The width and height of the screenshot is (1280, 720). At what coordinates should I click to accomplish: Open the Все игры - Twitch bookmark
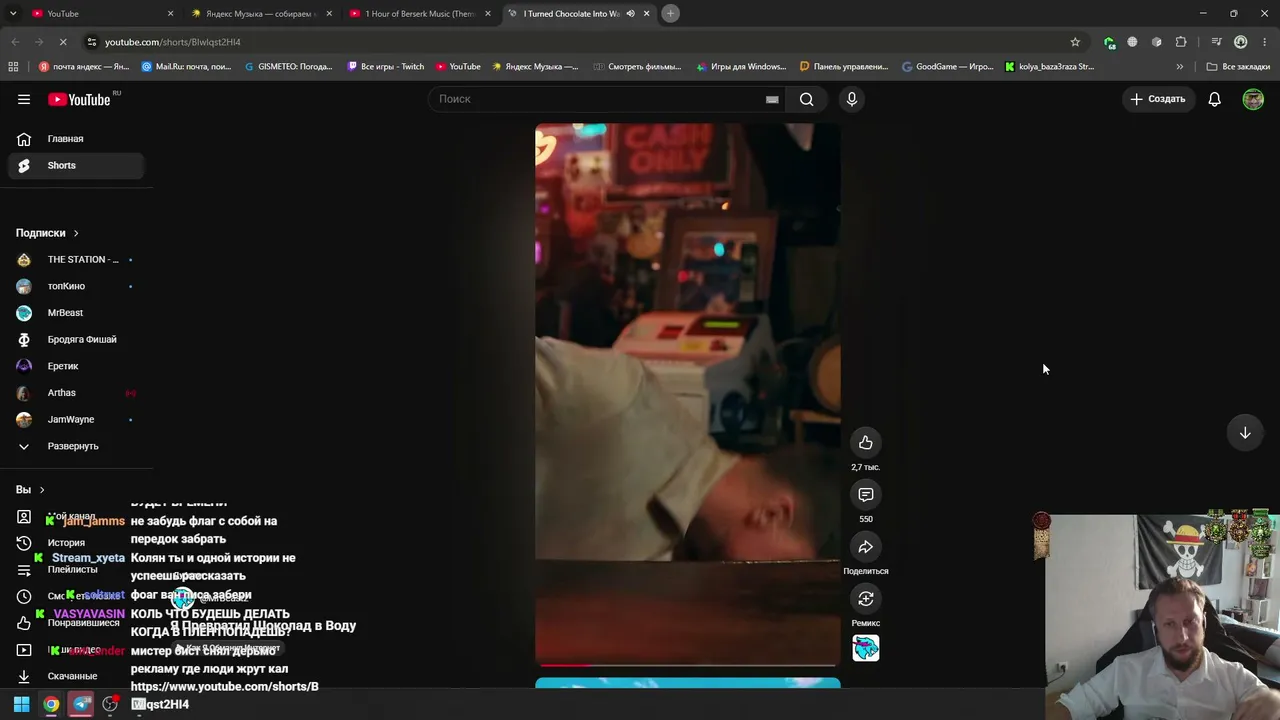385,67
